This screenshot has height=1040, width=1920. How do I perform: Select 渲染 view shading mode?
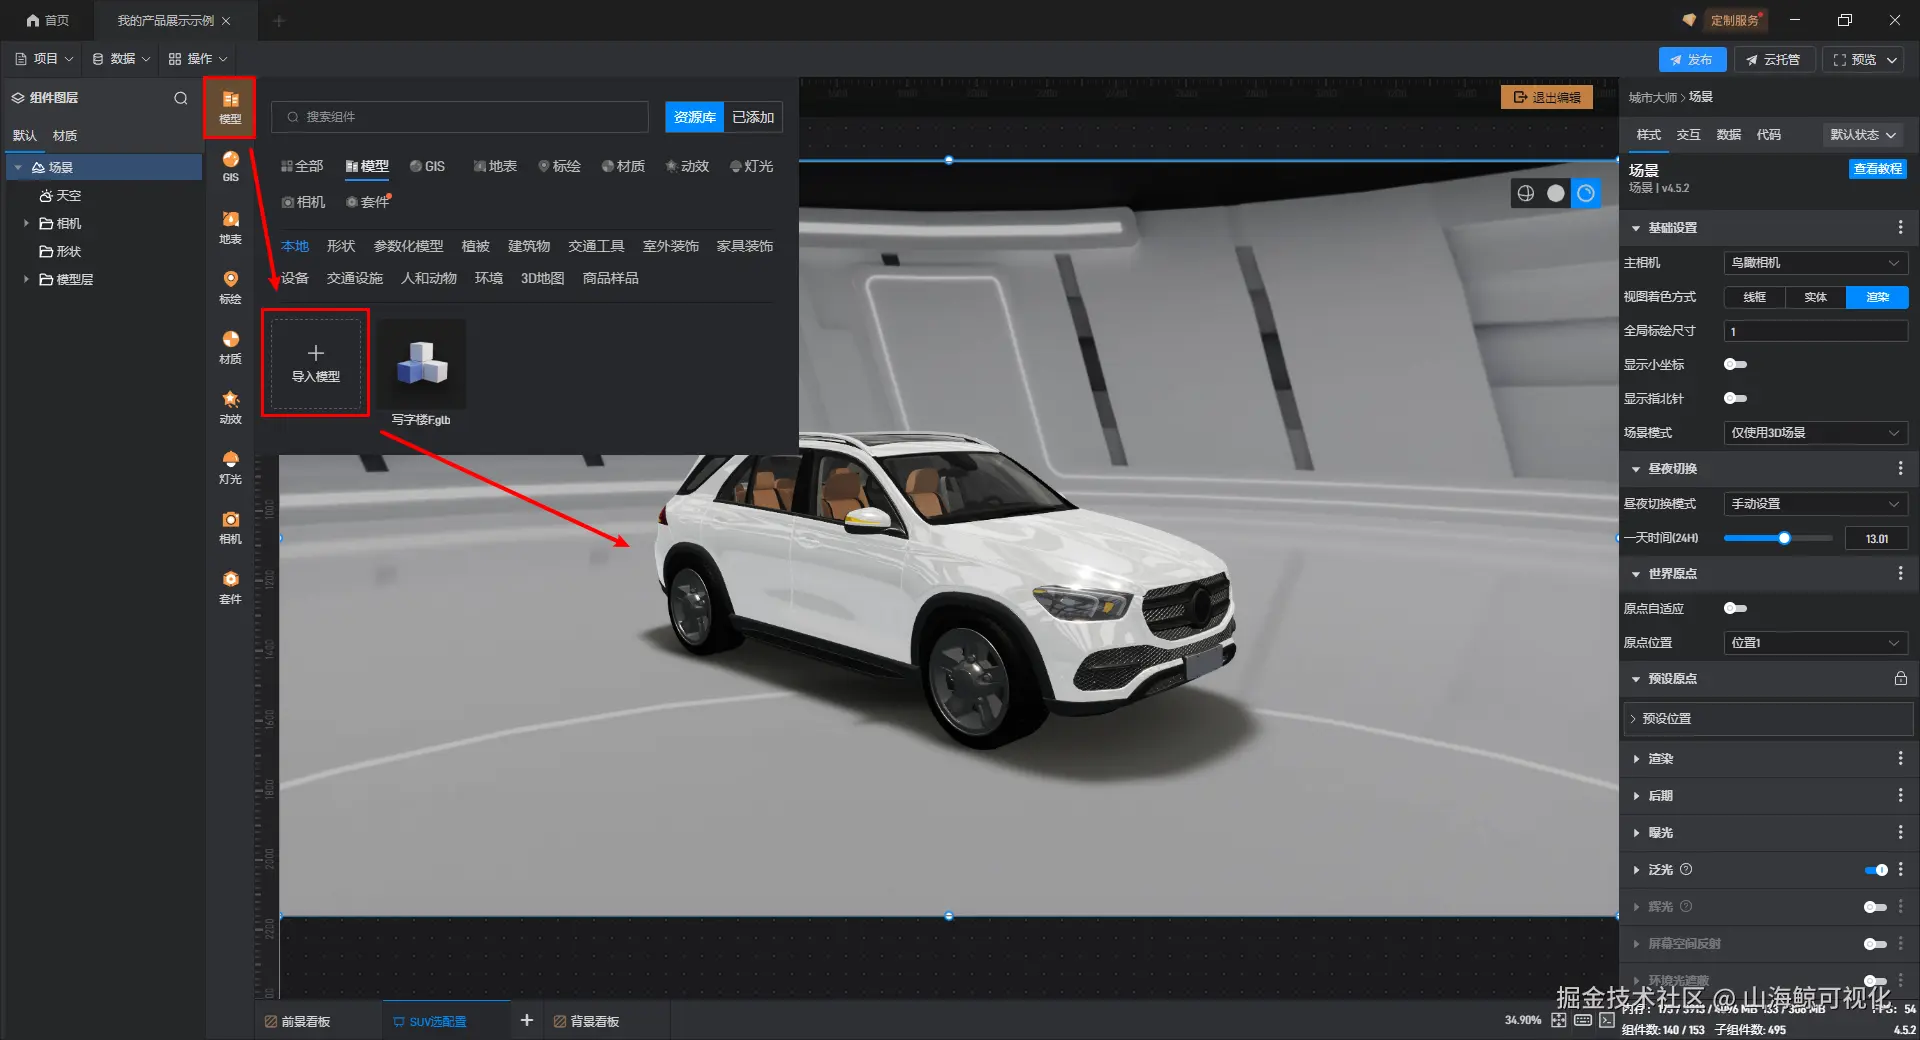[x=1877, y=297]
